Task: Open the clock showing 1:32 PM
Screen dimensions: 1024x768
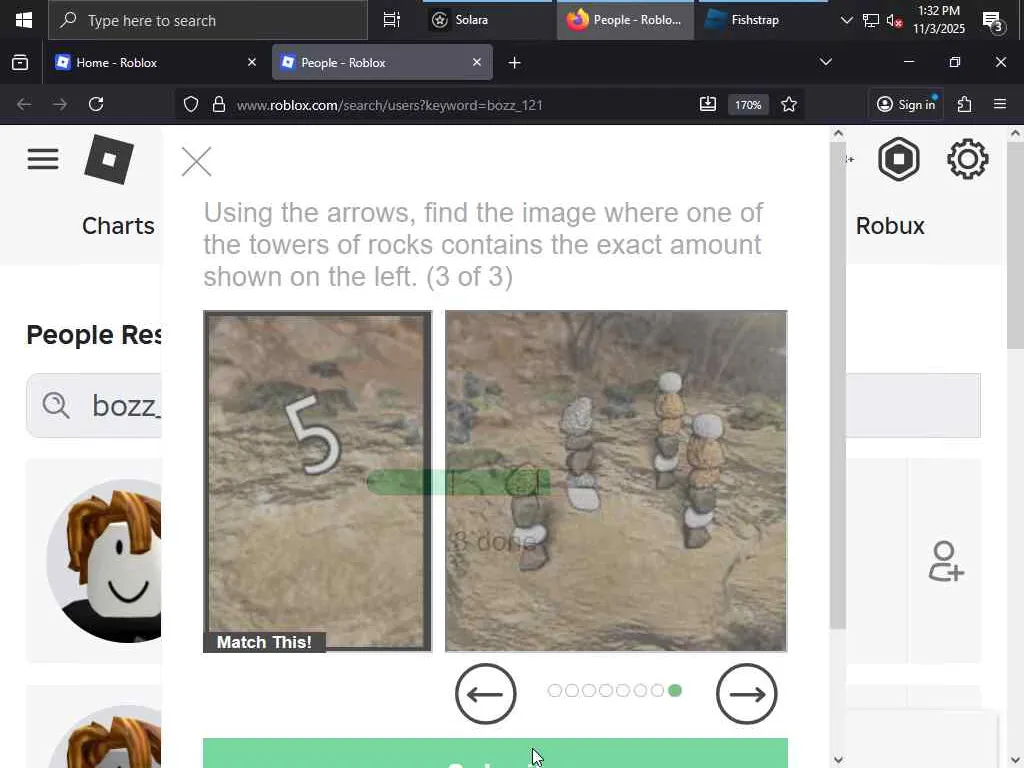Action: pos(939,20)
